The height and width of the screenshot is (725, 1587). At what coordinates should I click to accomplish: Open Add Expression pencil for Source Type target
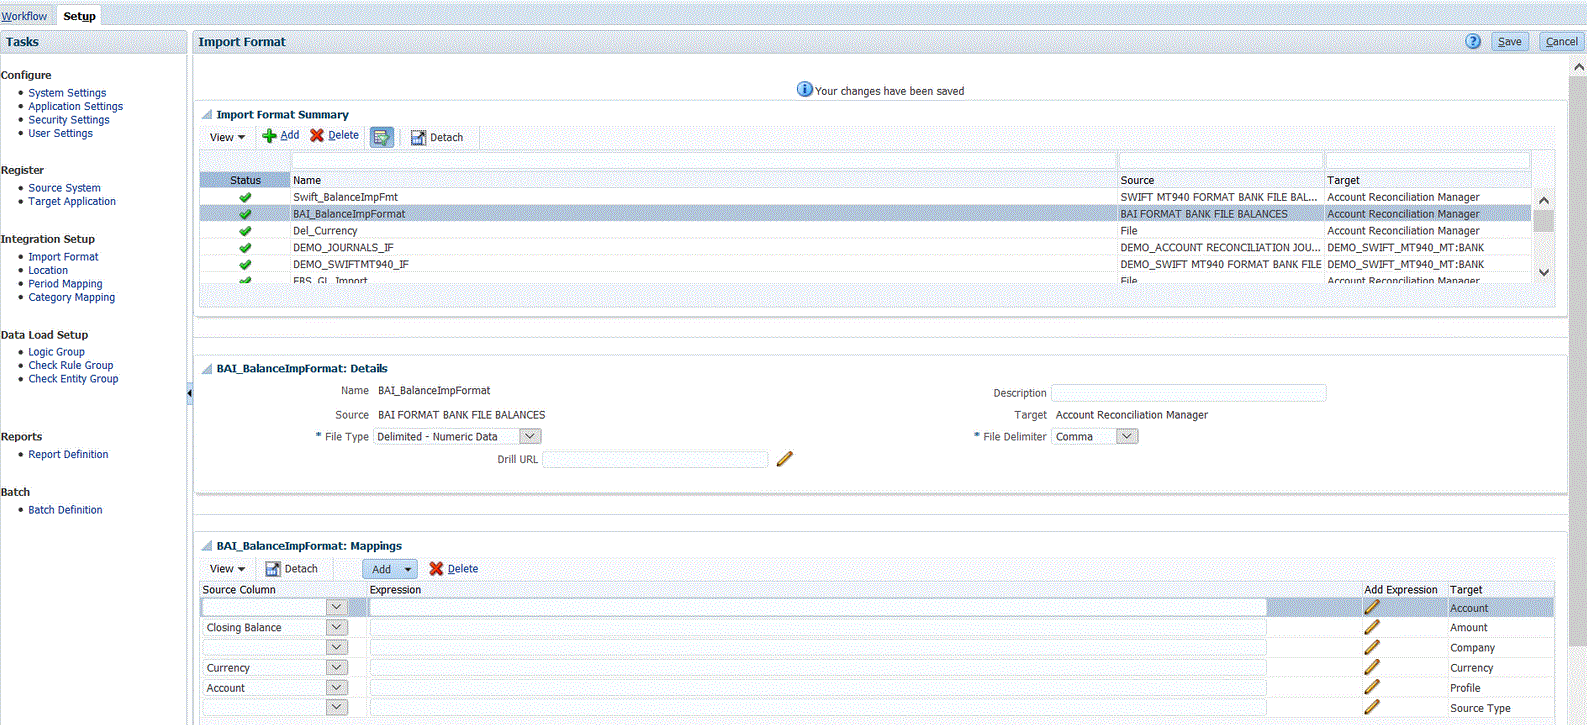1372,707
